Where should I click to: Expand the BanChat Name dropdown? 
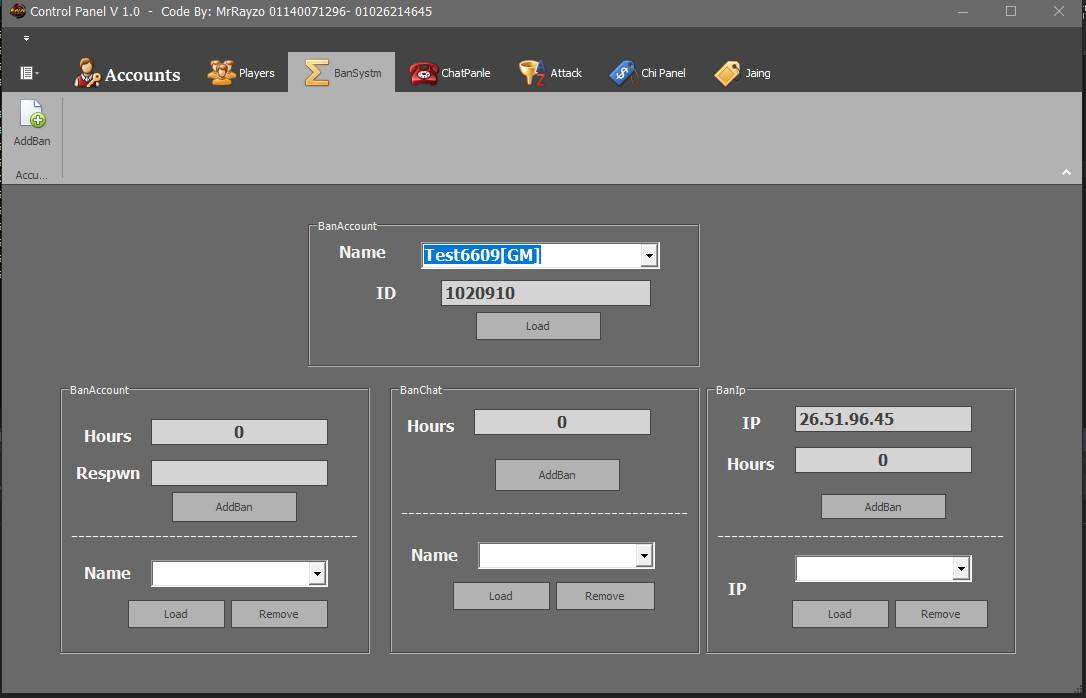click(644, 555)
